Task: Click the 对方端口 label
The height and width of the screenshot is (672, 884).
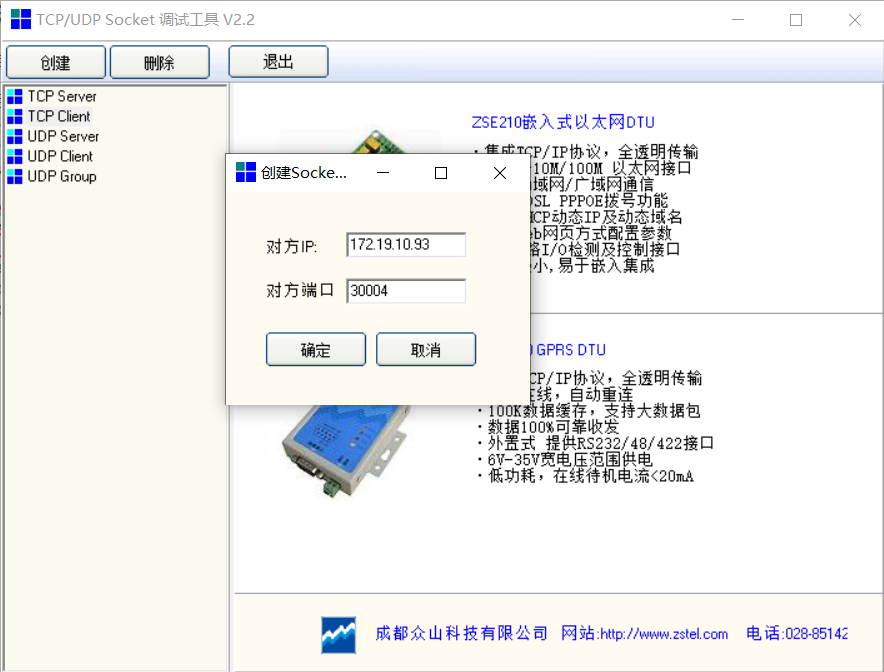Action: (300, 290)
